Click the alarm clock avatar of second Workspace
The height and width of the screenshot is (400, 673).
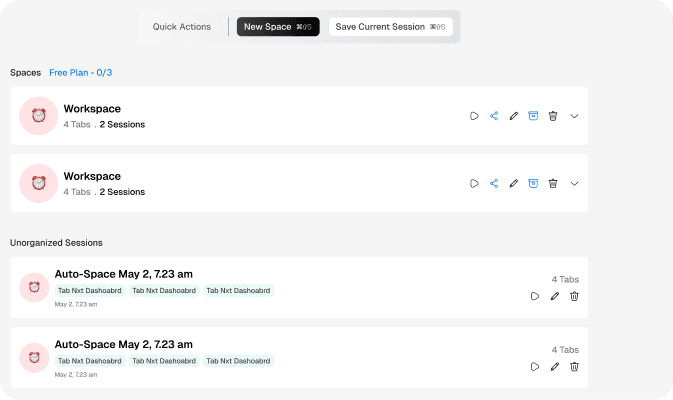[39, 183]
